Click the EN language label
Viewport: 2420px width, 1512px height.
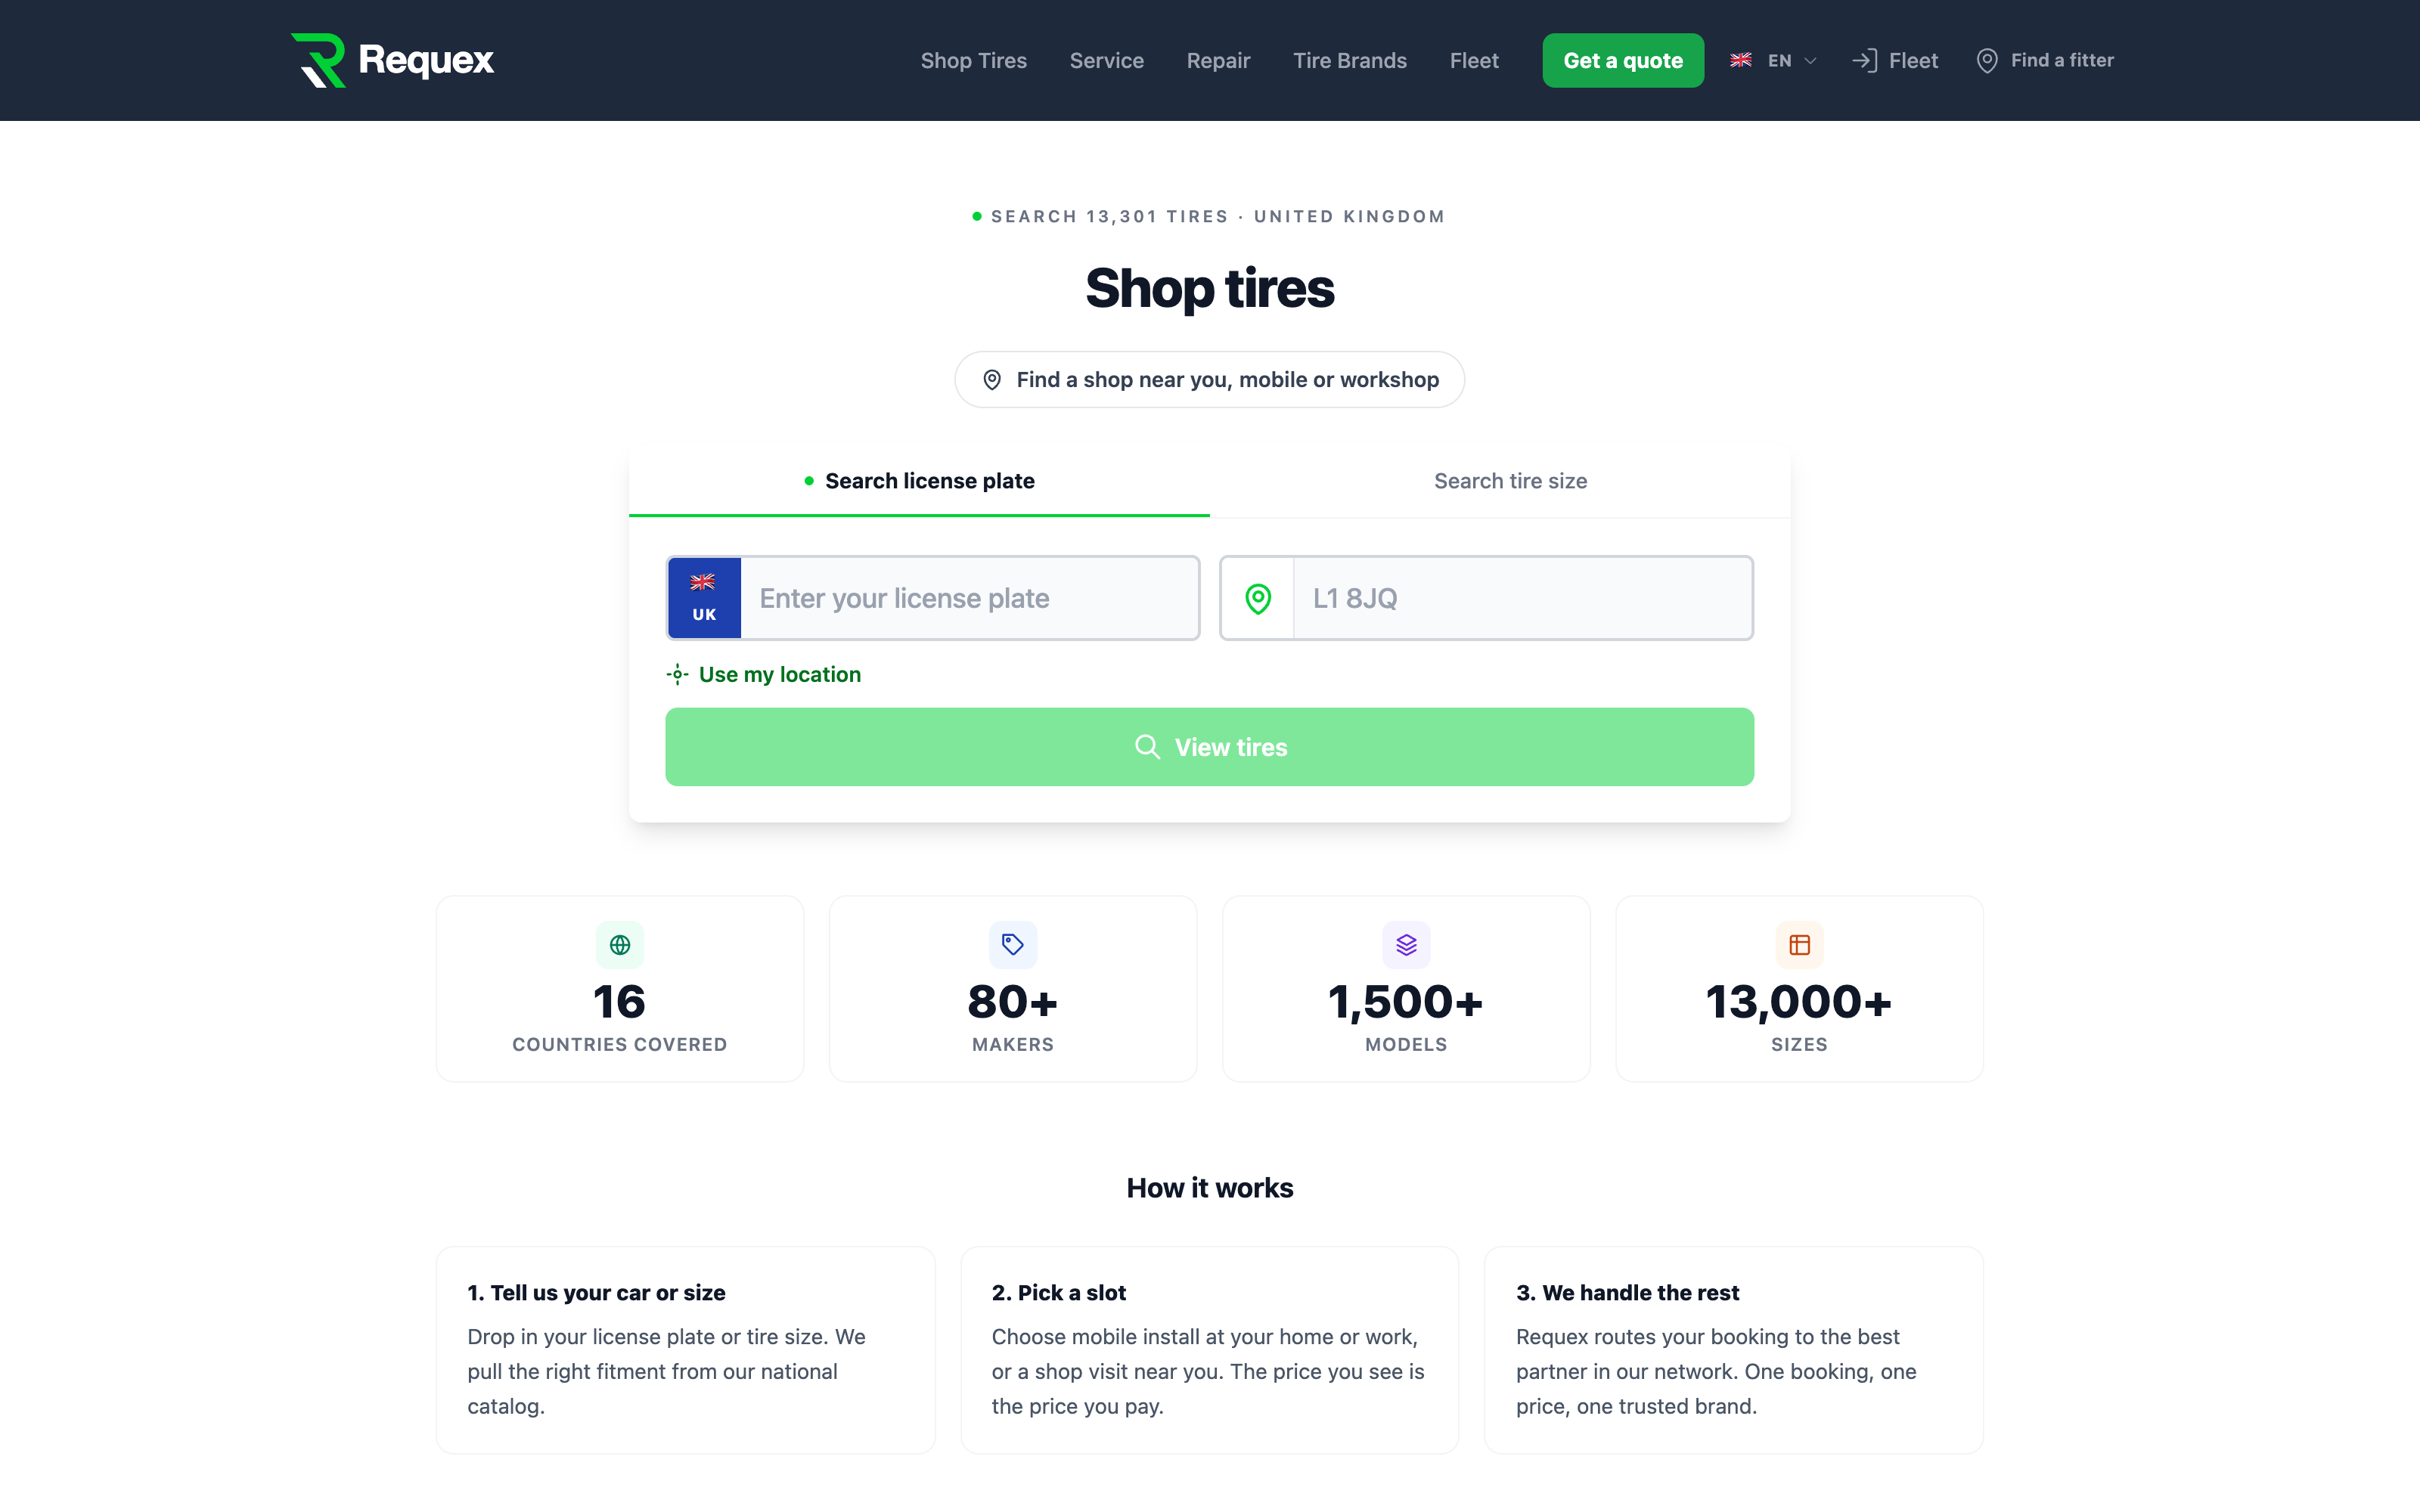tap(1779, 60)
